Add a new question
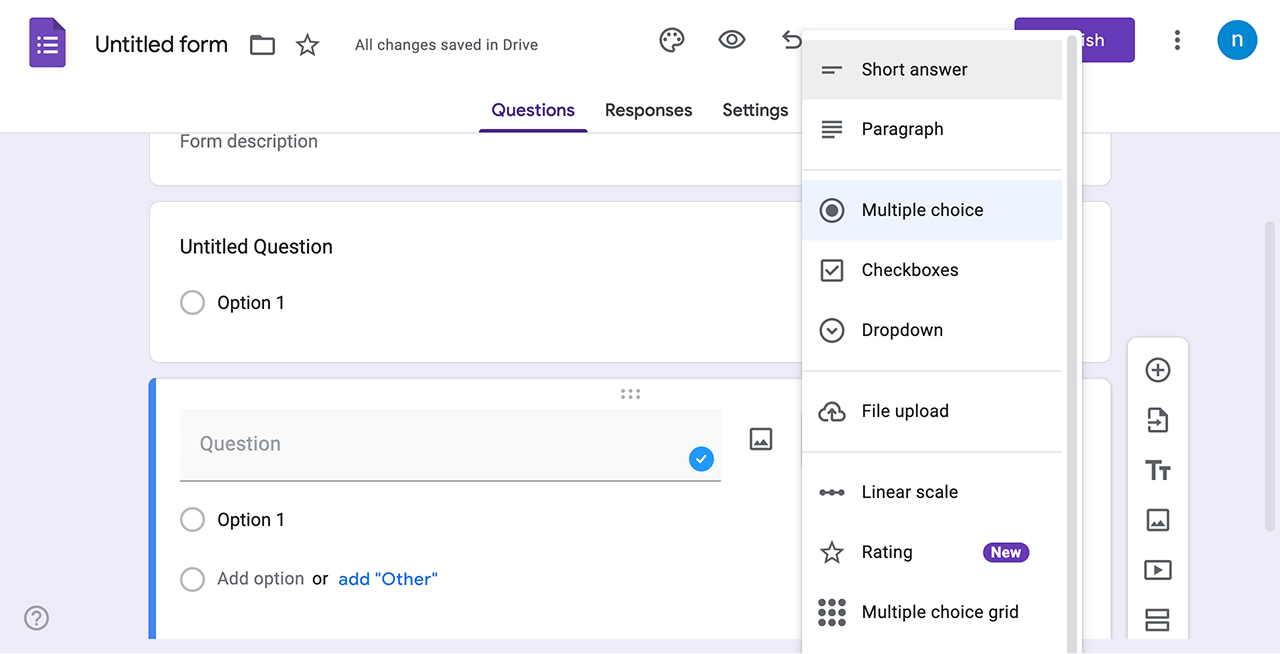 (x=1158, y=369)
